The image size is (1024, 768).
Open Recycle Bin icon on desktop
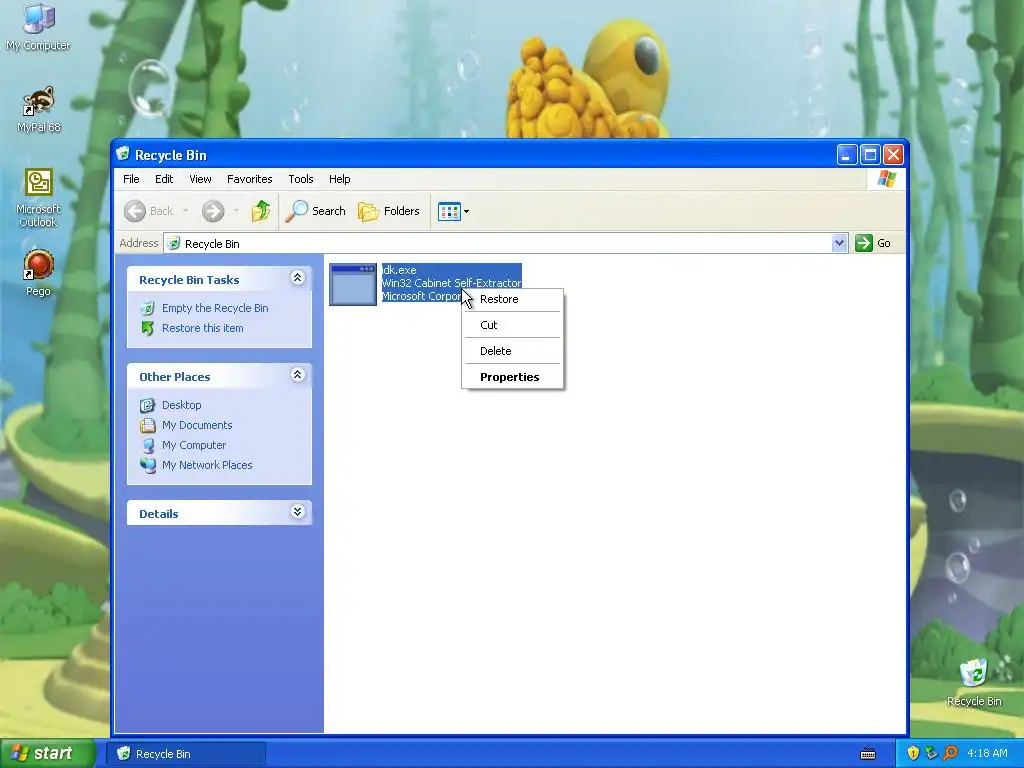[974, 683]
